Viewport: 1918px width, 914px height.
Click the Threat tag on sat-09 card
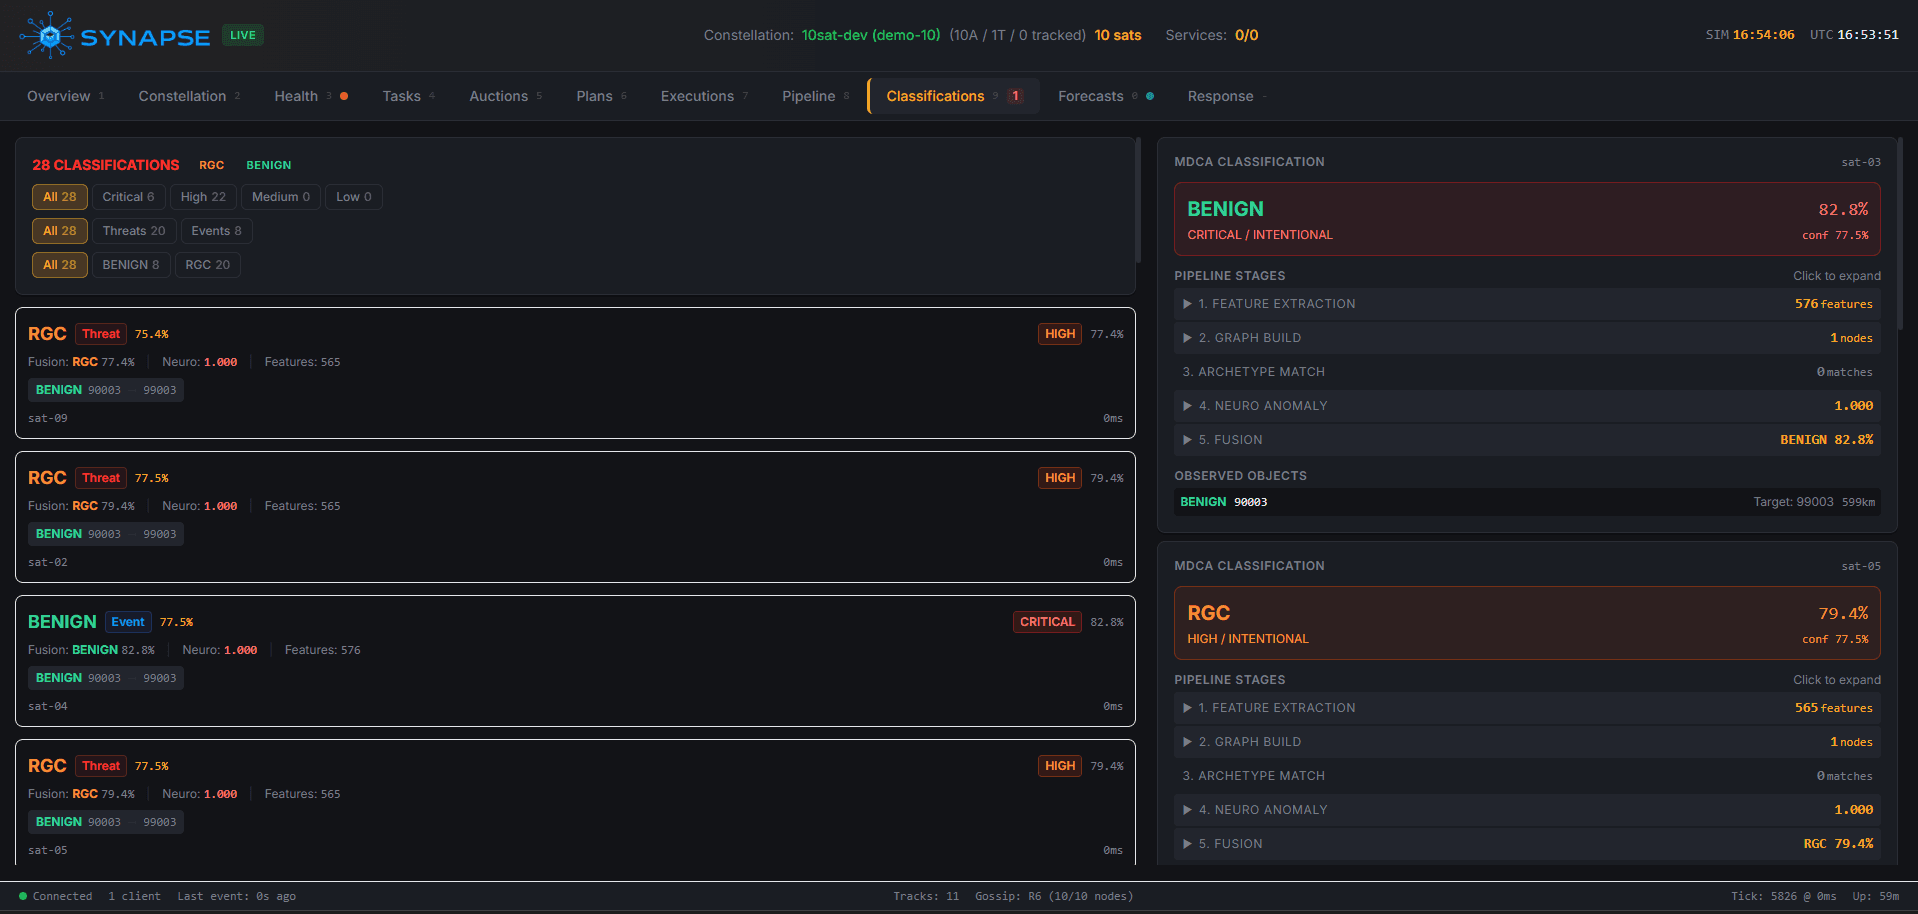click(101, 334)
